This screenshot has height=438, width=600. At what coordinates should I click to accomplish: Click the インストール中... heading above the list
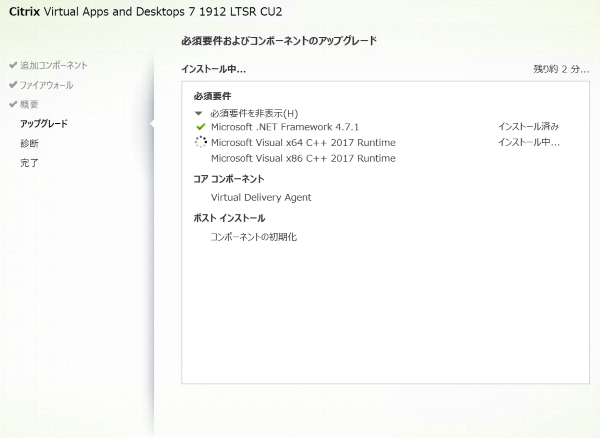coord(214,69)
